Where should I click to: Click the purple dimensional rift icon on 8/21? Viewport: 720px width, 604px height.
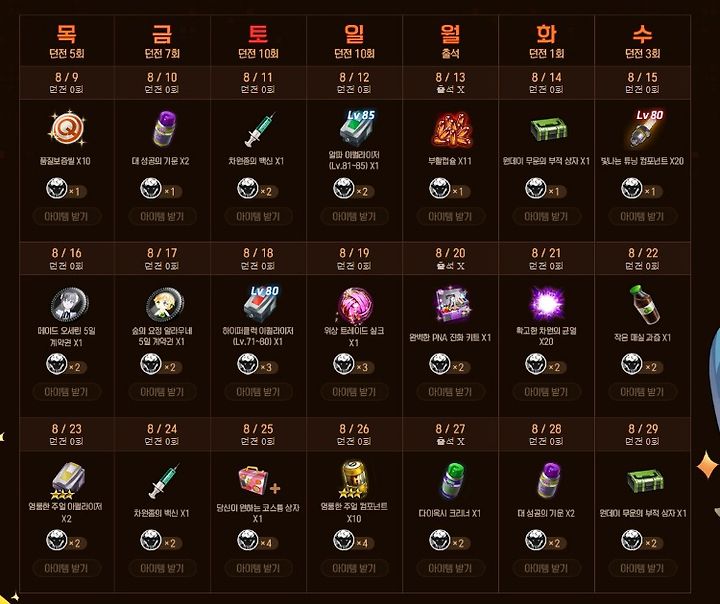pos(546,304)
